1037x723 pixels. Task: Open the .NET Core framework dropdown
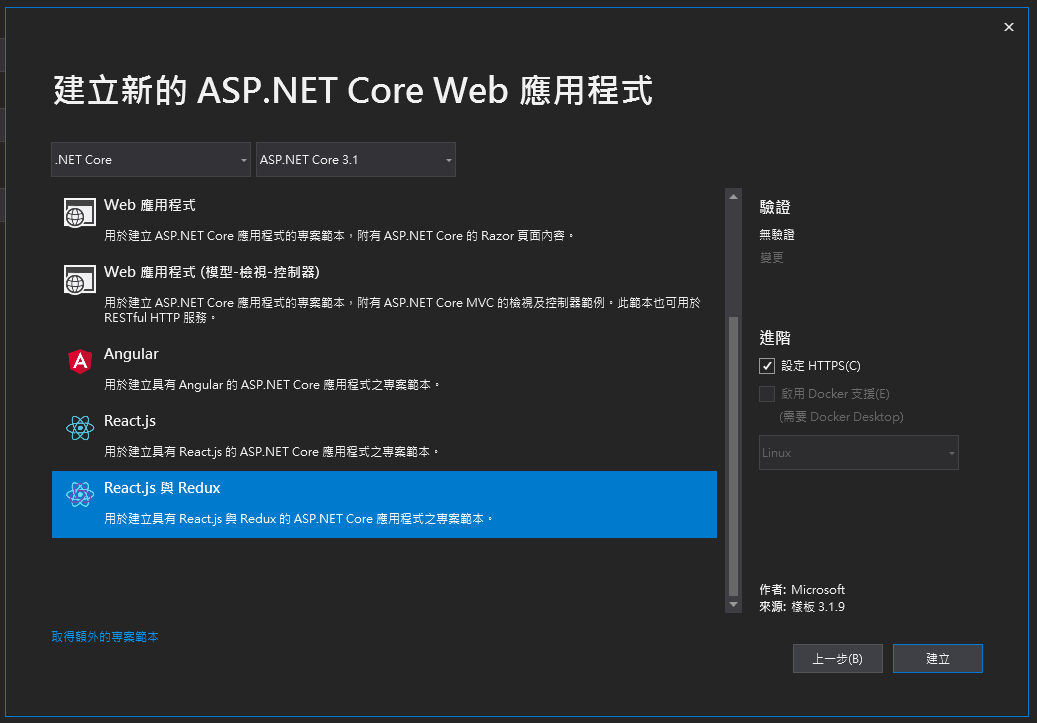151,159
